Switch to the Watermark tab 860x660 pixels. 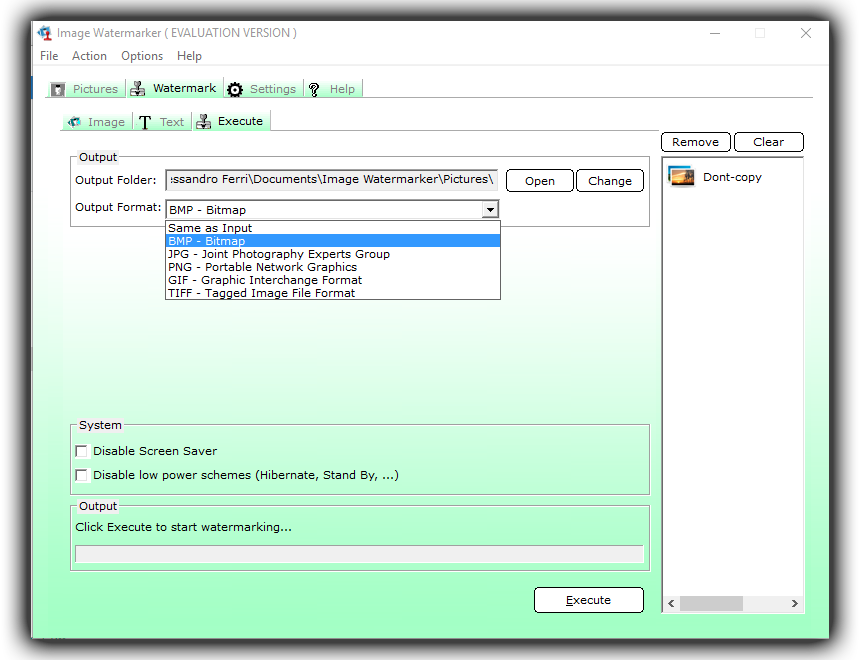tap(174, 88)
